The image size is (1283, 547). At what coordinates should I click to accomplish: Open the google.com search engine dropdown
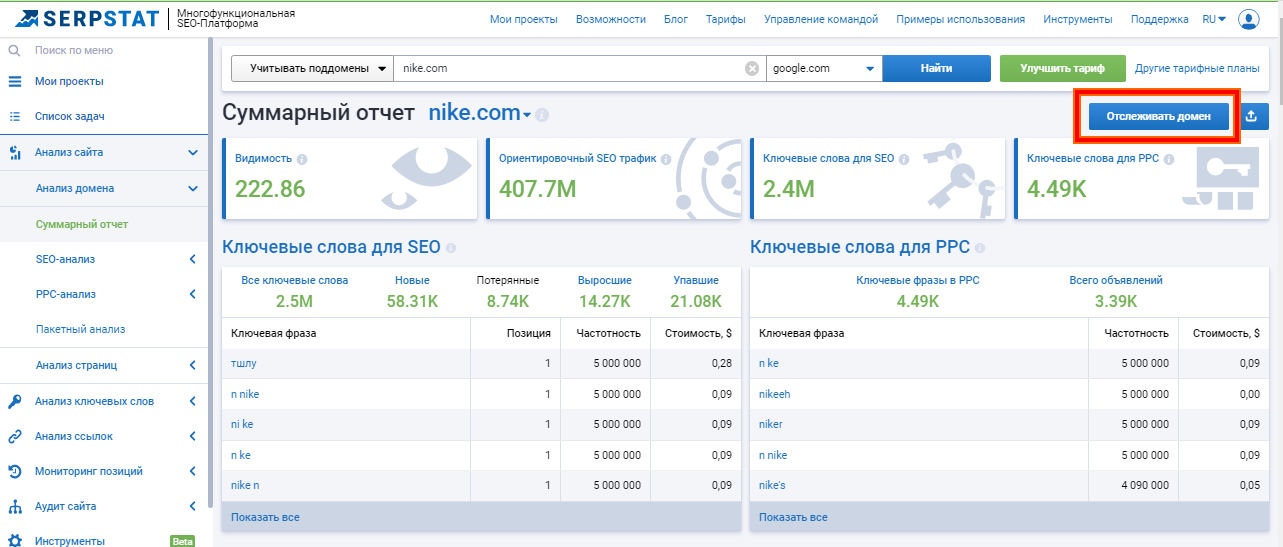coord(824,69)
